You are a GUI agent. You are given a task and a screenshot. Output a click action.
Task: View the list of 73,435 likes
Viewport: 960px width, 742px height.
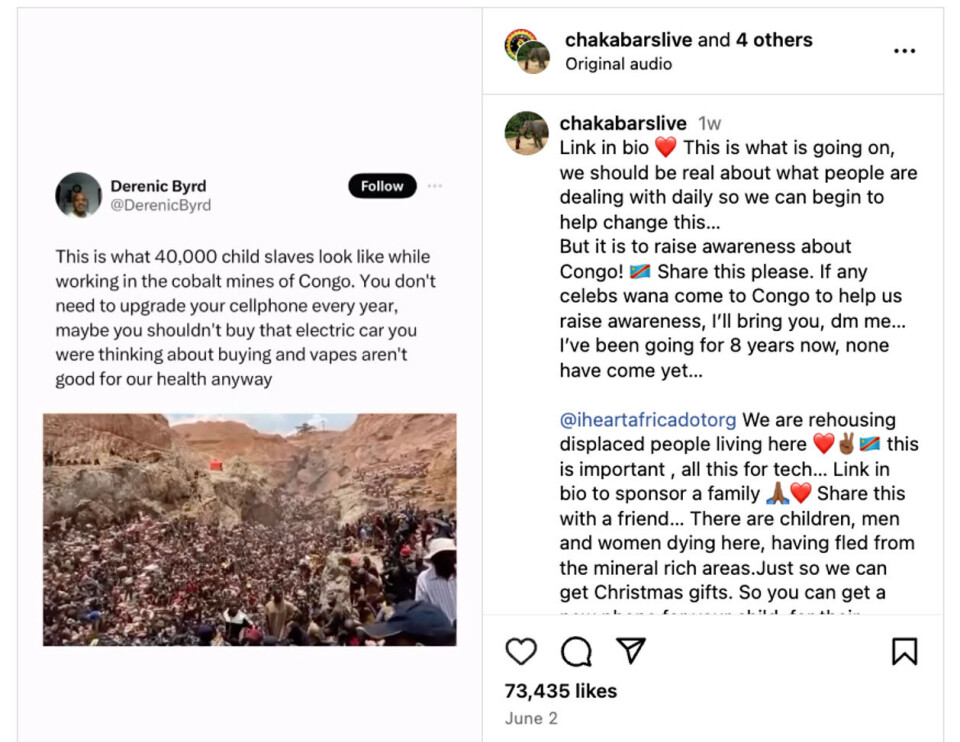(560, 691)
